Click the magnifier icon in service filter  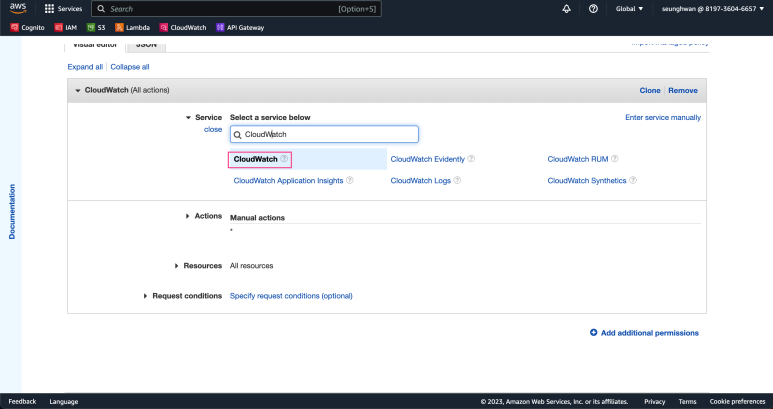(238, 135)
